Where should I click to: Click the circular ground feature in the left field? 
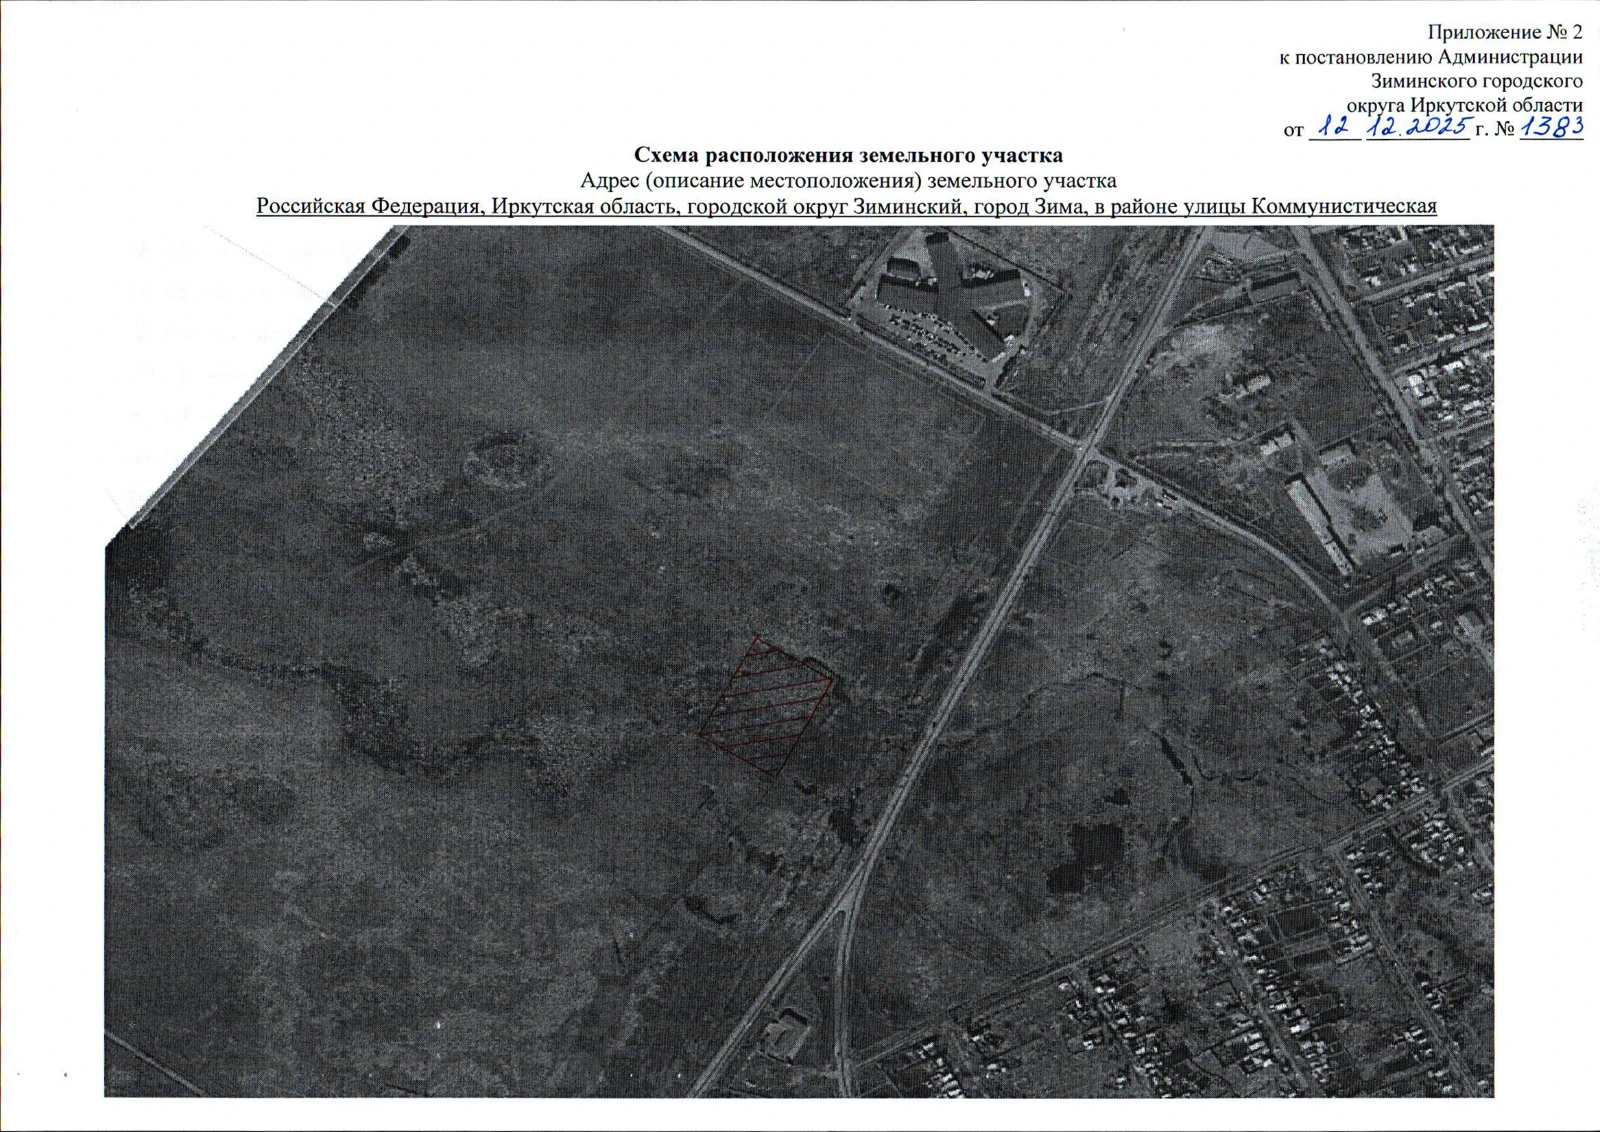[x=505, y=462]
